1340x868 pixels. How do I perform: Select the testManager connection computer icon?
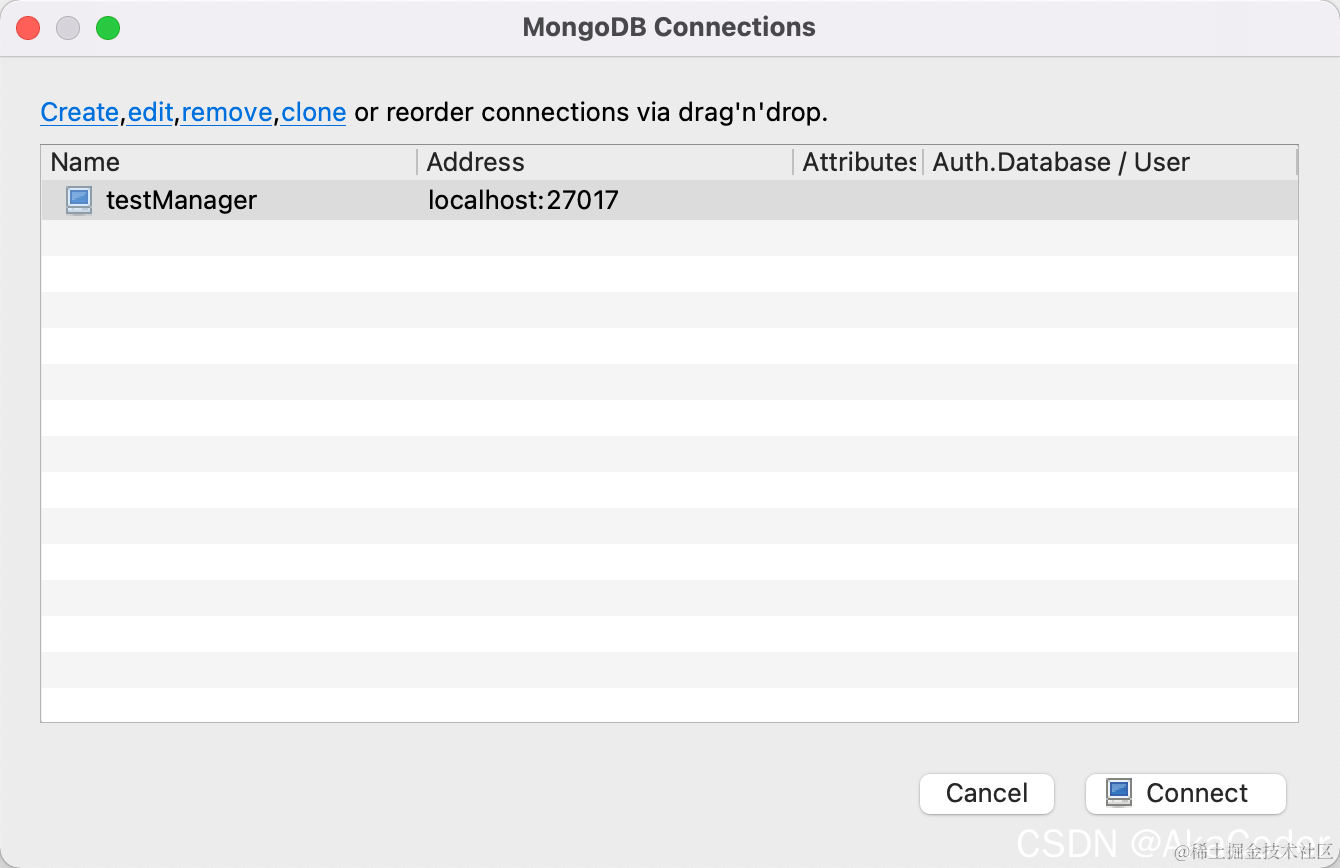[x=79, y=200]
